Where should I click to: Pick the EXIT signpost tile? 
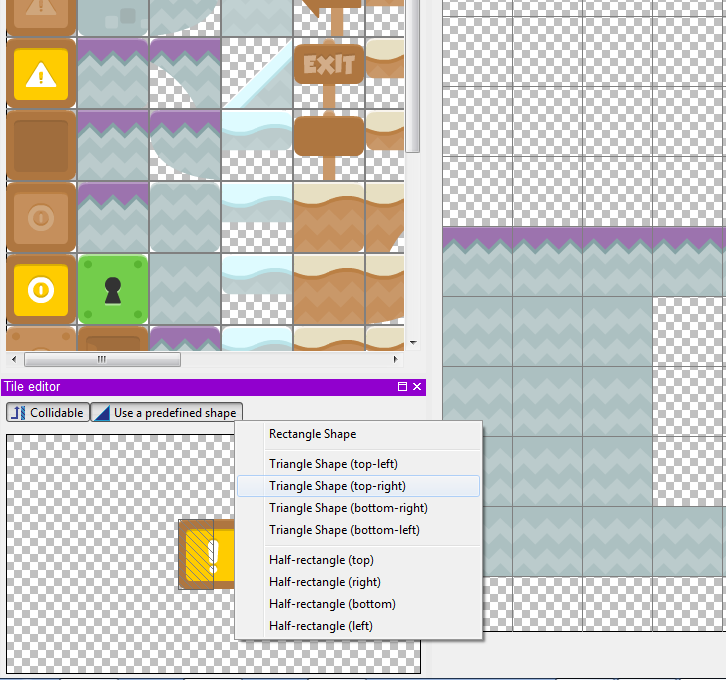tap(329, 74)
